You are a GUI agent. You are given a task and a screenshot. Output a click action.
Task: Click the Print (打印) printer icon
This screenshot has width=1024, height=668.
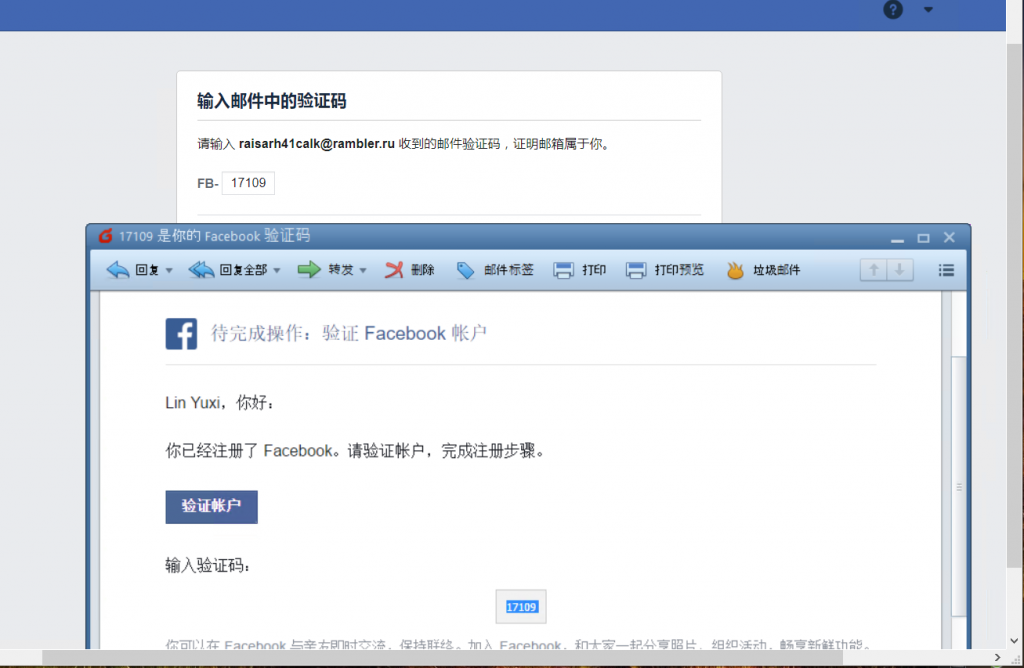click(563, 270)
